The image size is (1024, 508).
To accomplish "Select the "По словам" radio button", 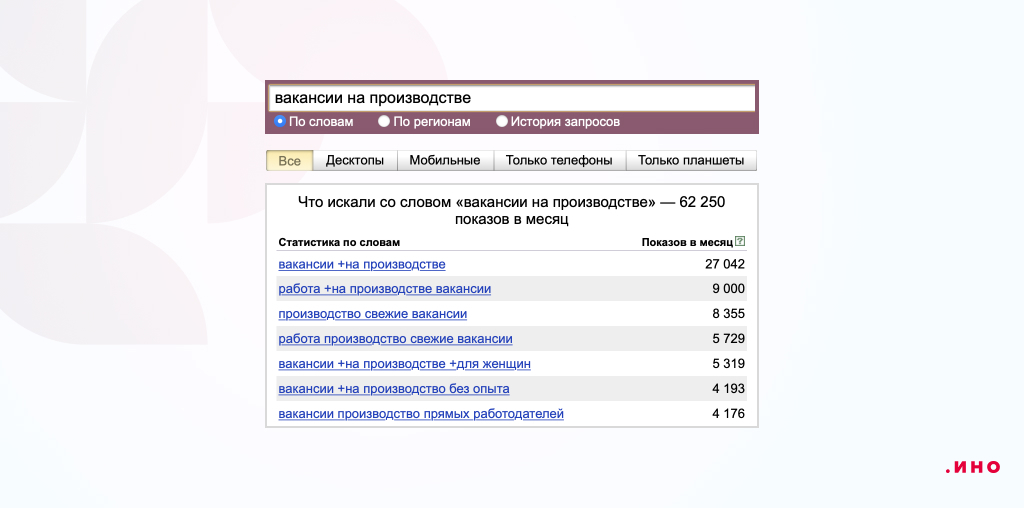I will tap(280, 122).
